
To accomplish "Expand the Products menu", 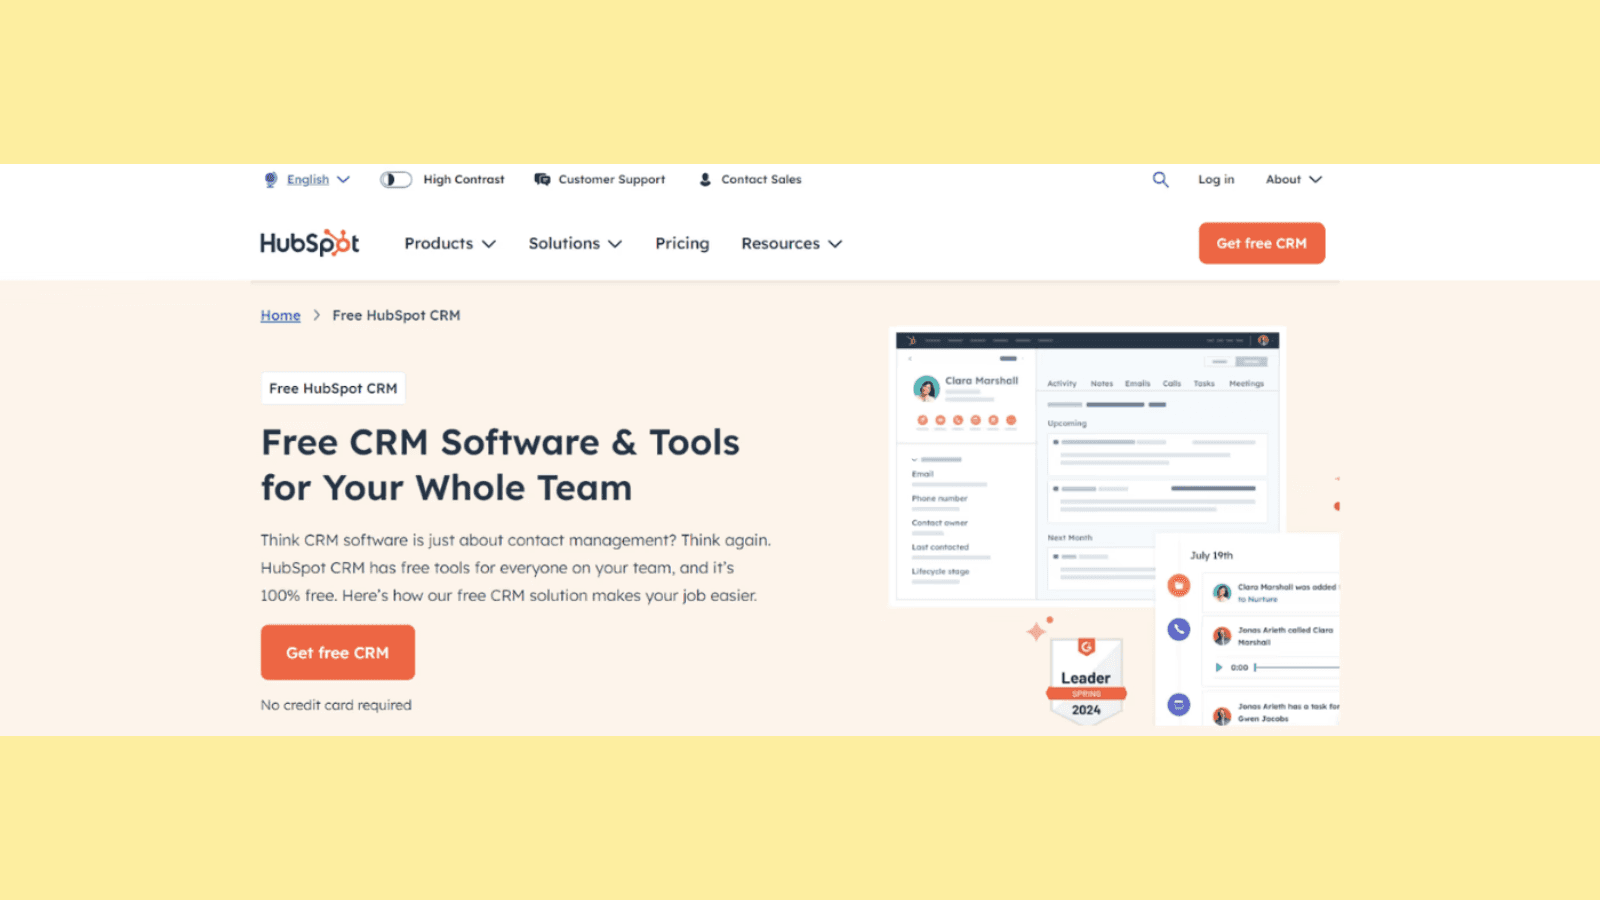I will 450,243.
